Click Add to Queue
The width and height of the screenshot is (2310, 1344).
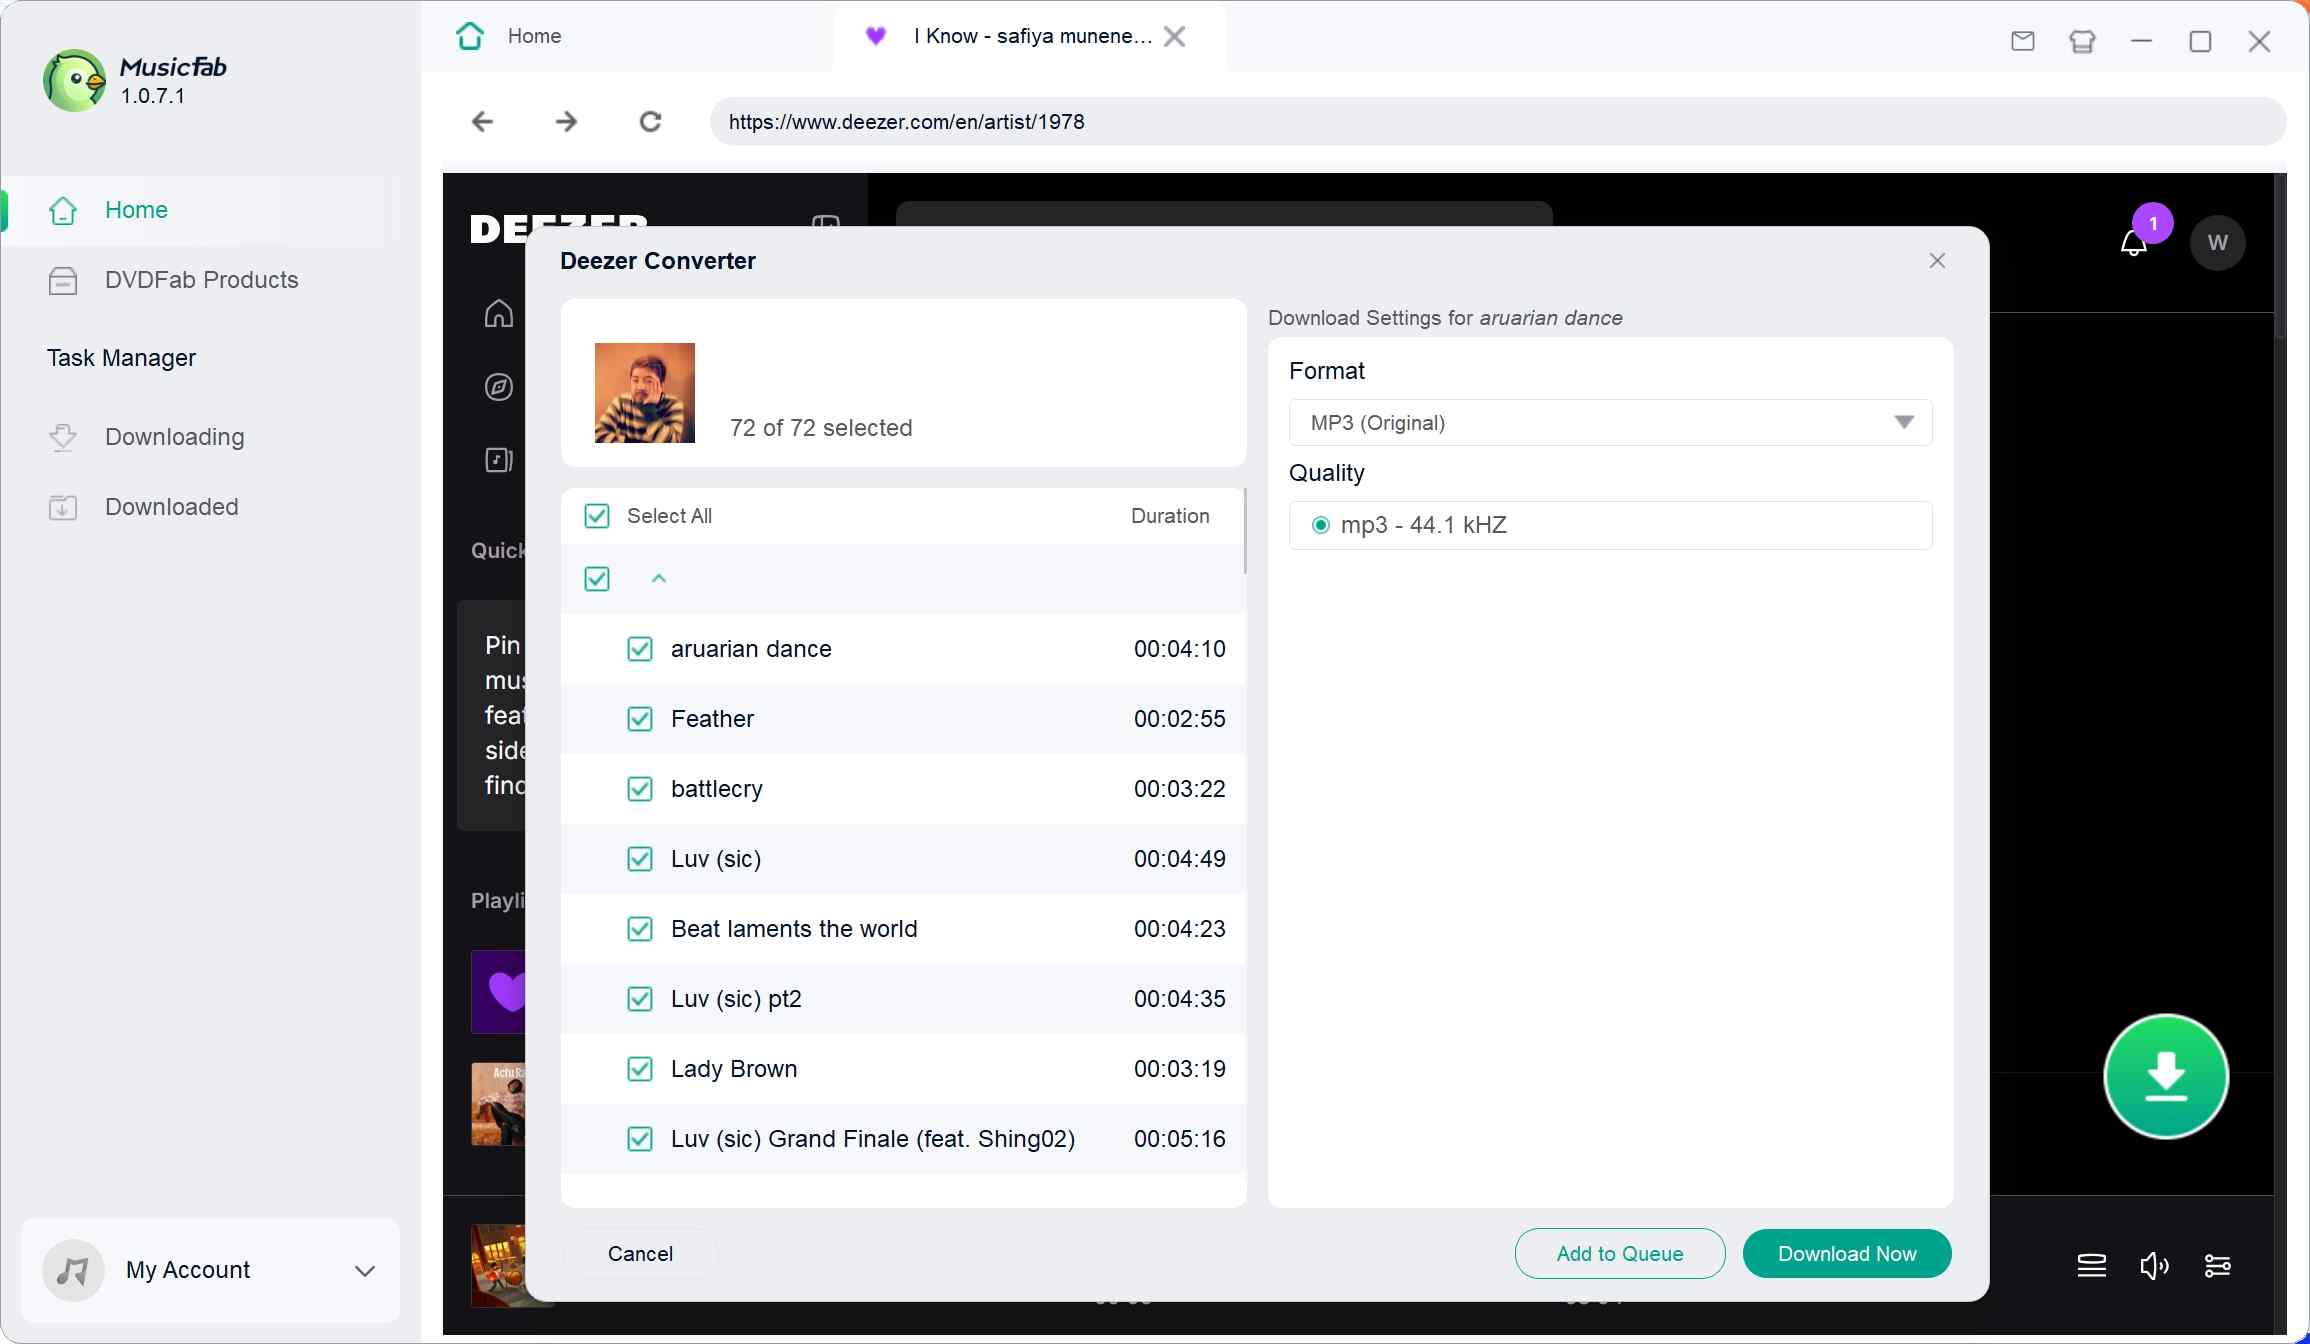tap(1620, 1254)
